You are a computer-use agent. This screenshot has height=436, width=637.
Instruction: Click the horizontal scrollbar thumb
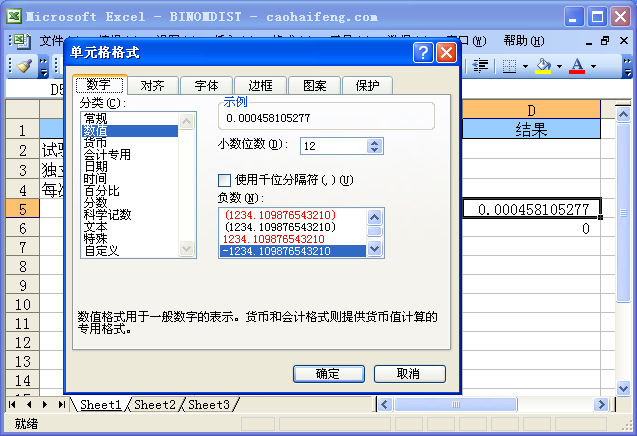455,404
